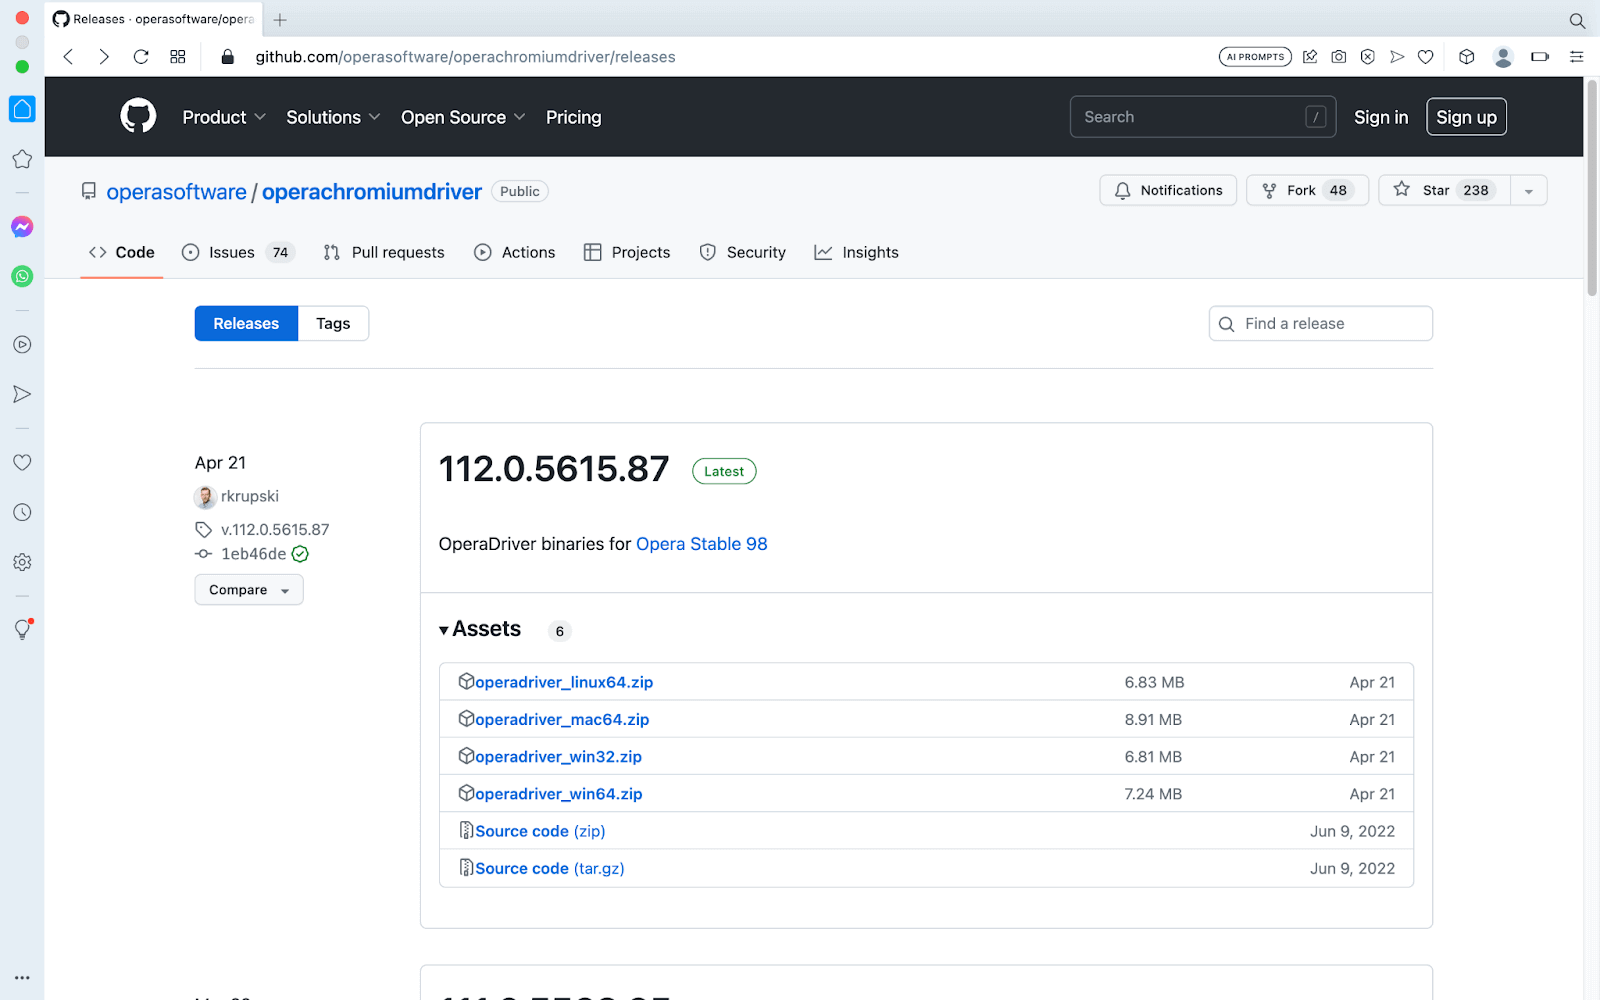Open tag v.112.0.5615.87
The image size is (1600, 1000).
(275, 530)
